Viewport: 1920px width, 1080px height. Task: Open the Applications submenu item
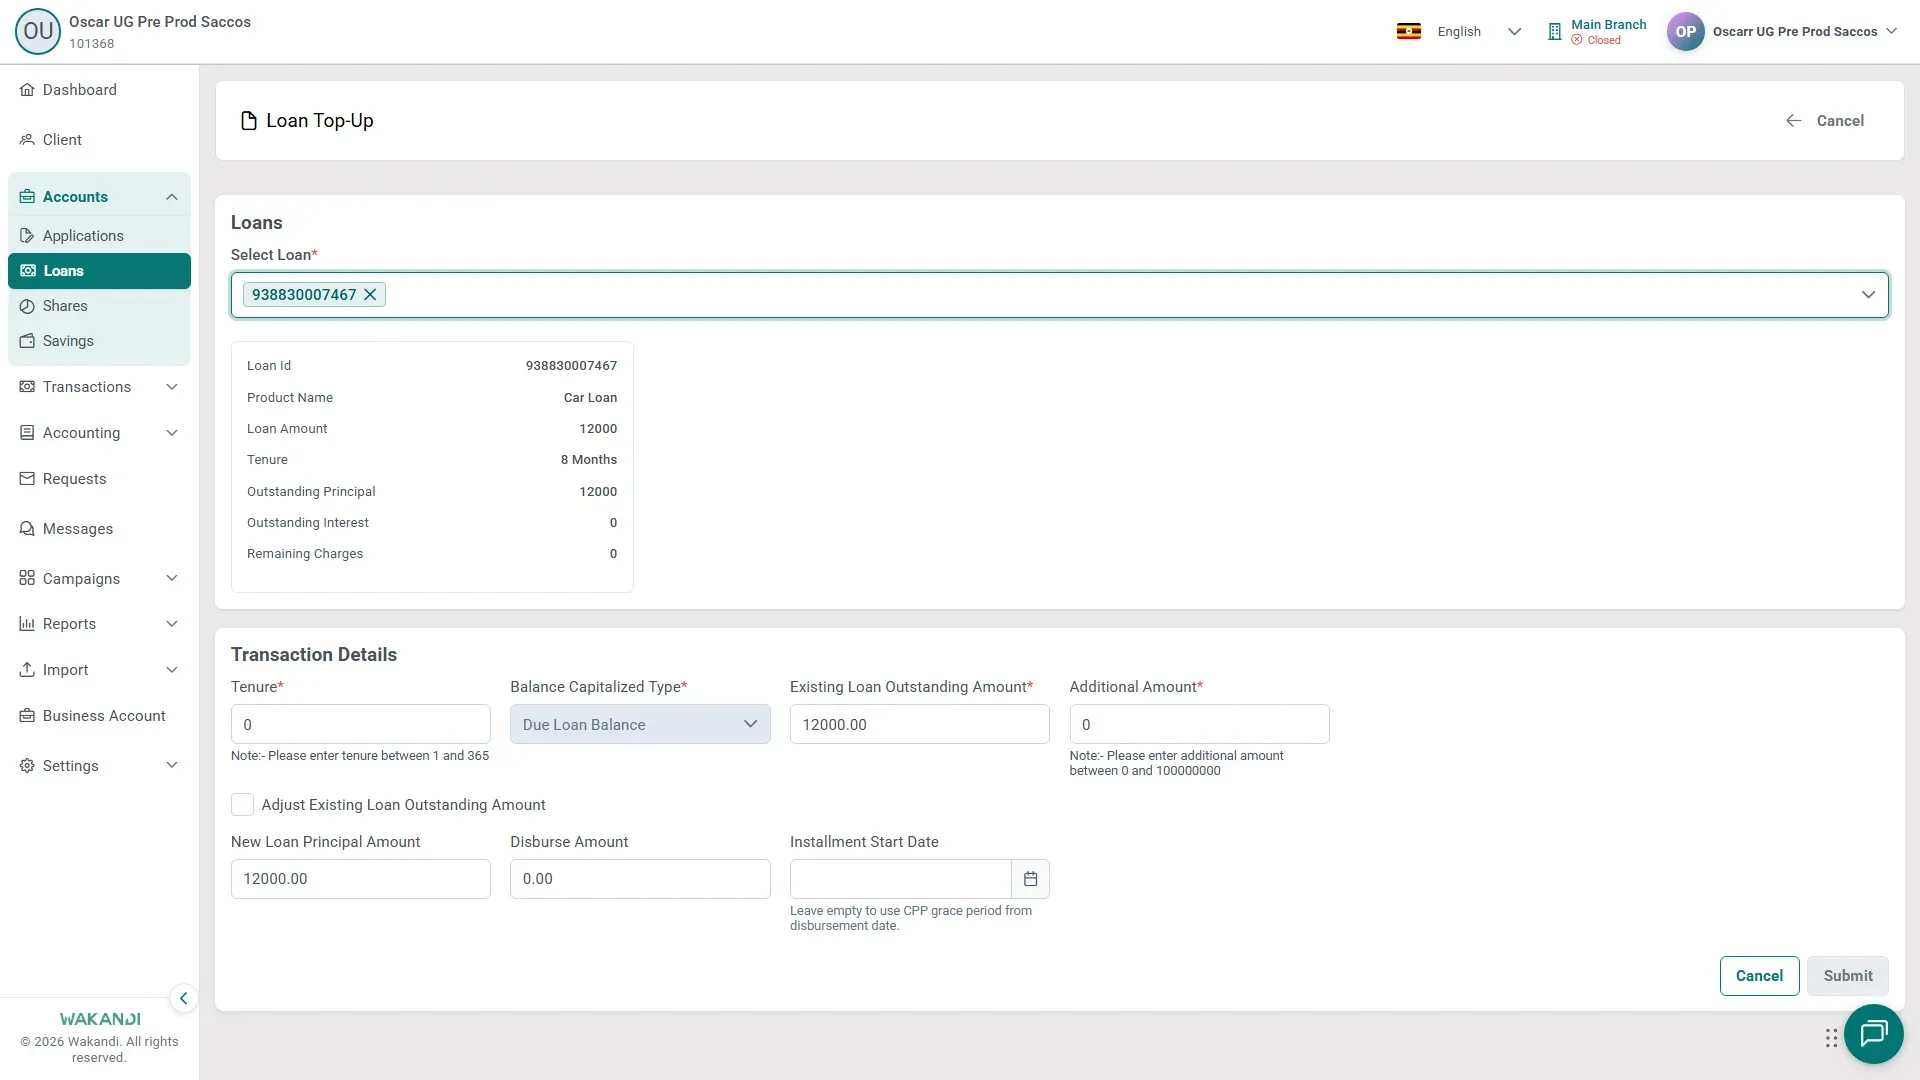[x=99, y=236]
